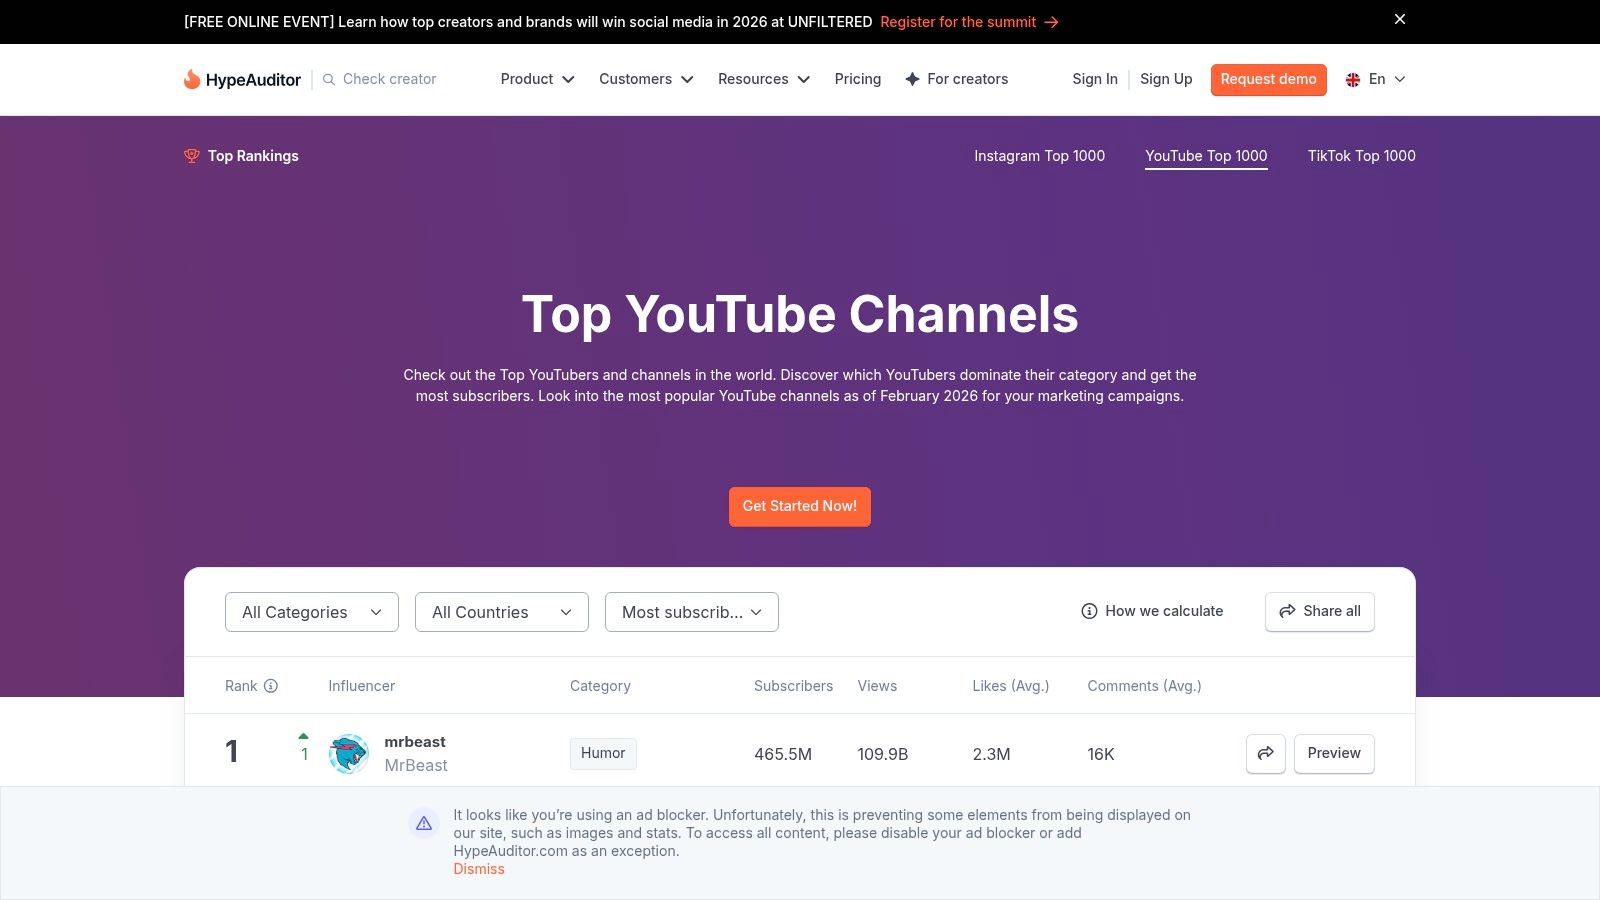Click the 16K average comments value
1600x900 pixels.
tap(1101, 754)
